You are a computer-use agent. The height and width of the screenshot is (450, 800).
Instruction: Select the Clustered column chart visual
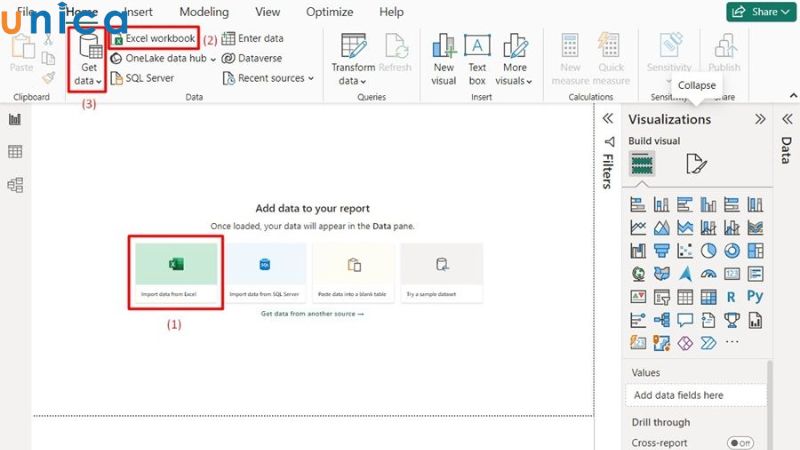tap(708, 205)
